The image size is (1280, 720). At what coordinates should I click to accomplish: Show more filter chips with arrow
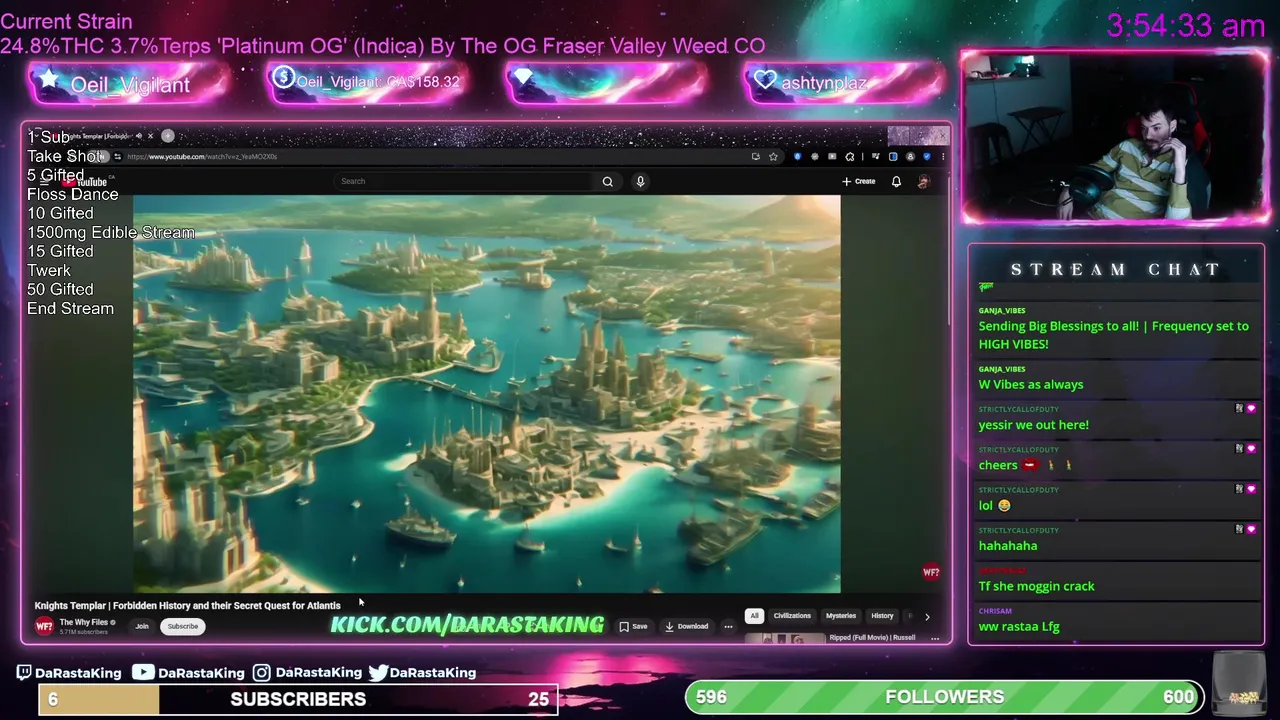[x=927, y=617]
